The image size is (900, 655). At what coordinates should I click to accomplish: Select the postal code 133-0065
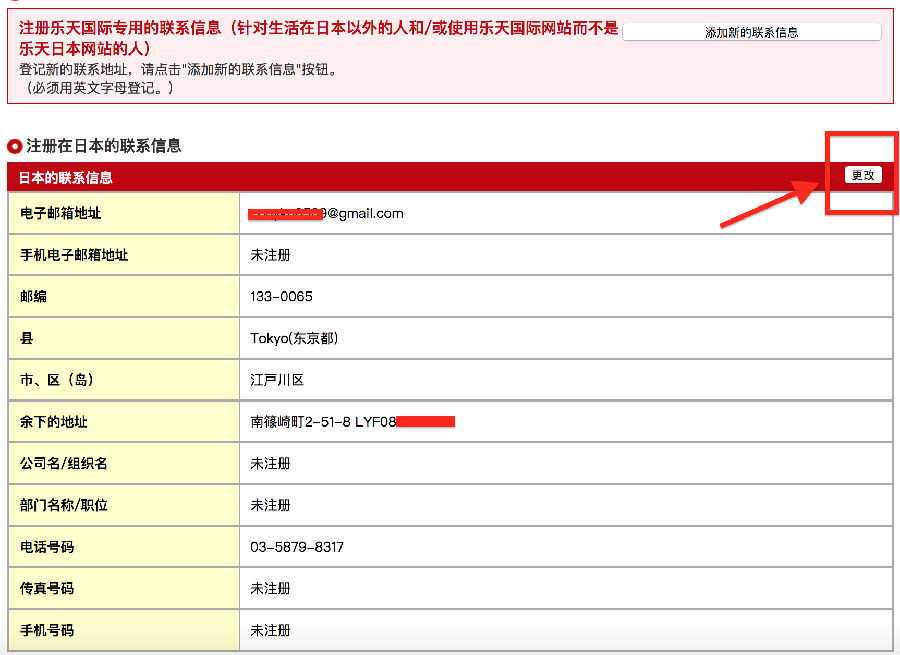(281, 296)
